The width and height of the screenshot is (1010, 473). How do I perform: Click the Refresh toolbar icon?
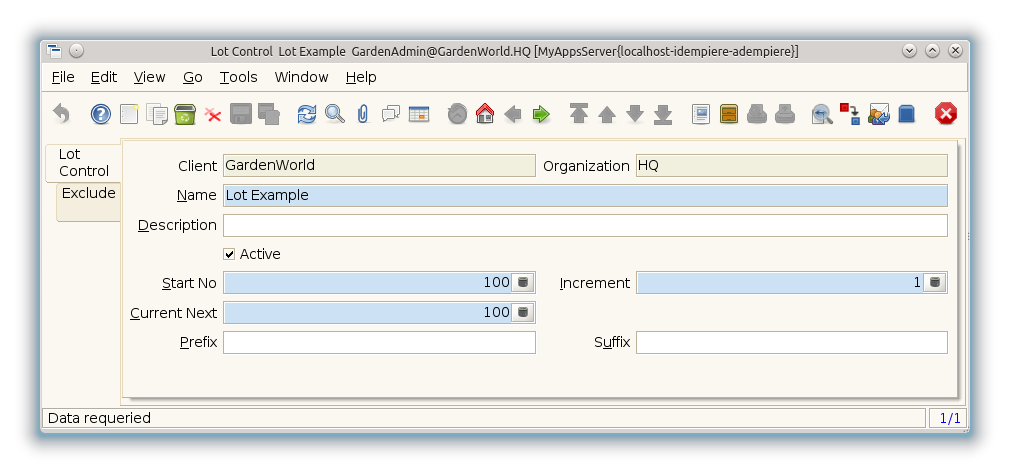(x=307, y=114)
